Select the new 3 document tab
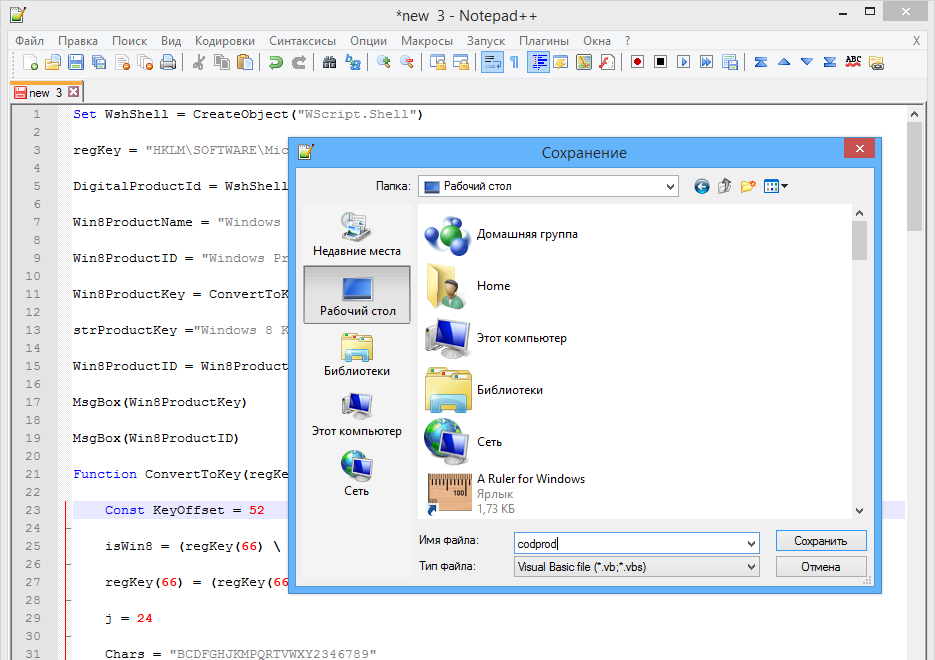Screen dimensions: 935x660 45,92
